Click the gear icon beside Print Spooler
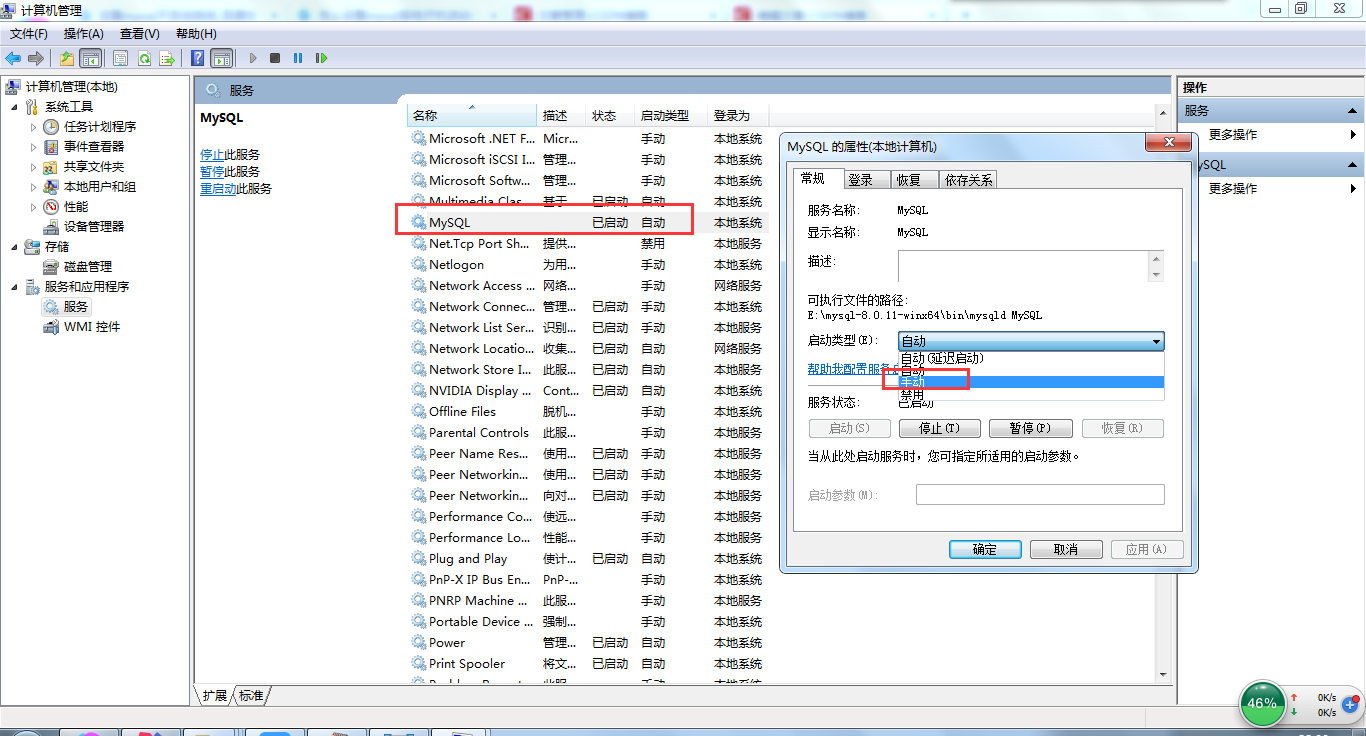The height and width of the screenshot is (736, 1366). click(x=419, y=664)
